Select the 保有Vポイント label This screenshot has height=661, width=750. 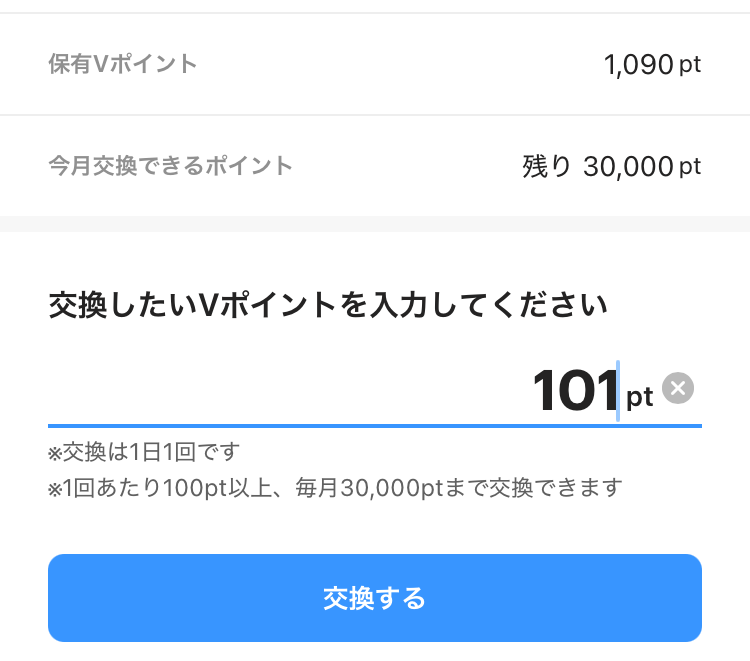point(123,65)
